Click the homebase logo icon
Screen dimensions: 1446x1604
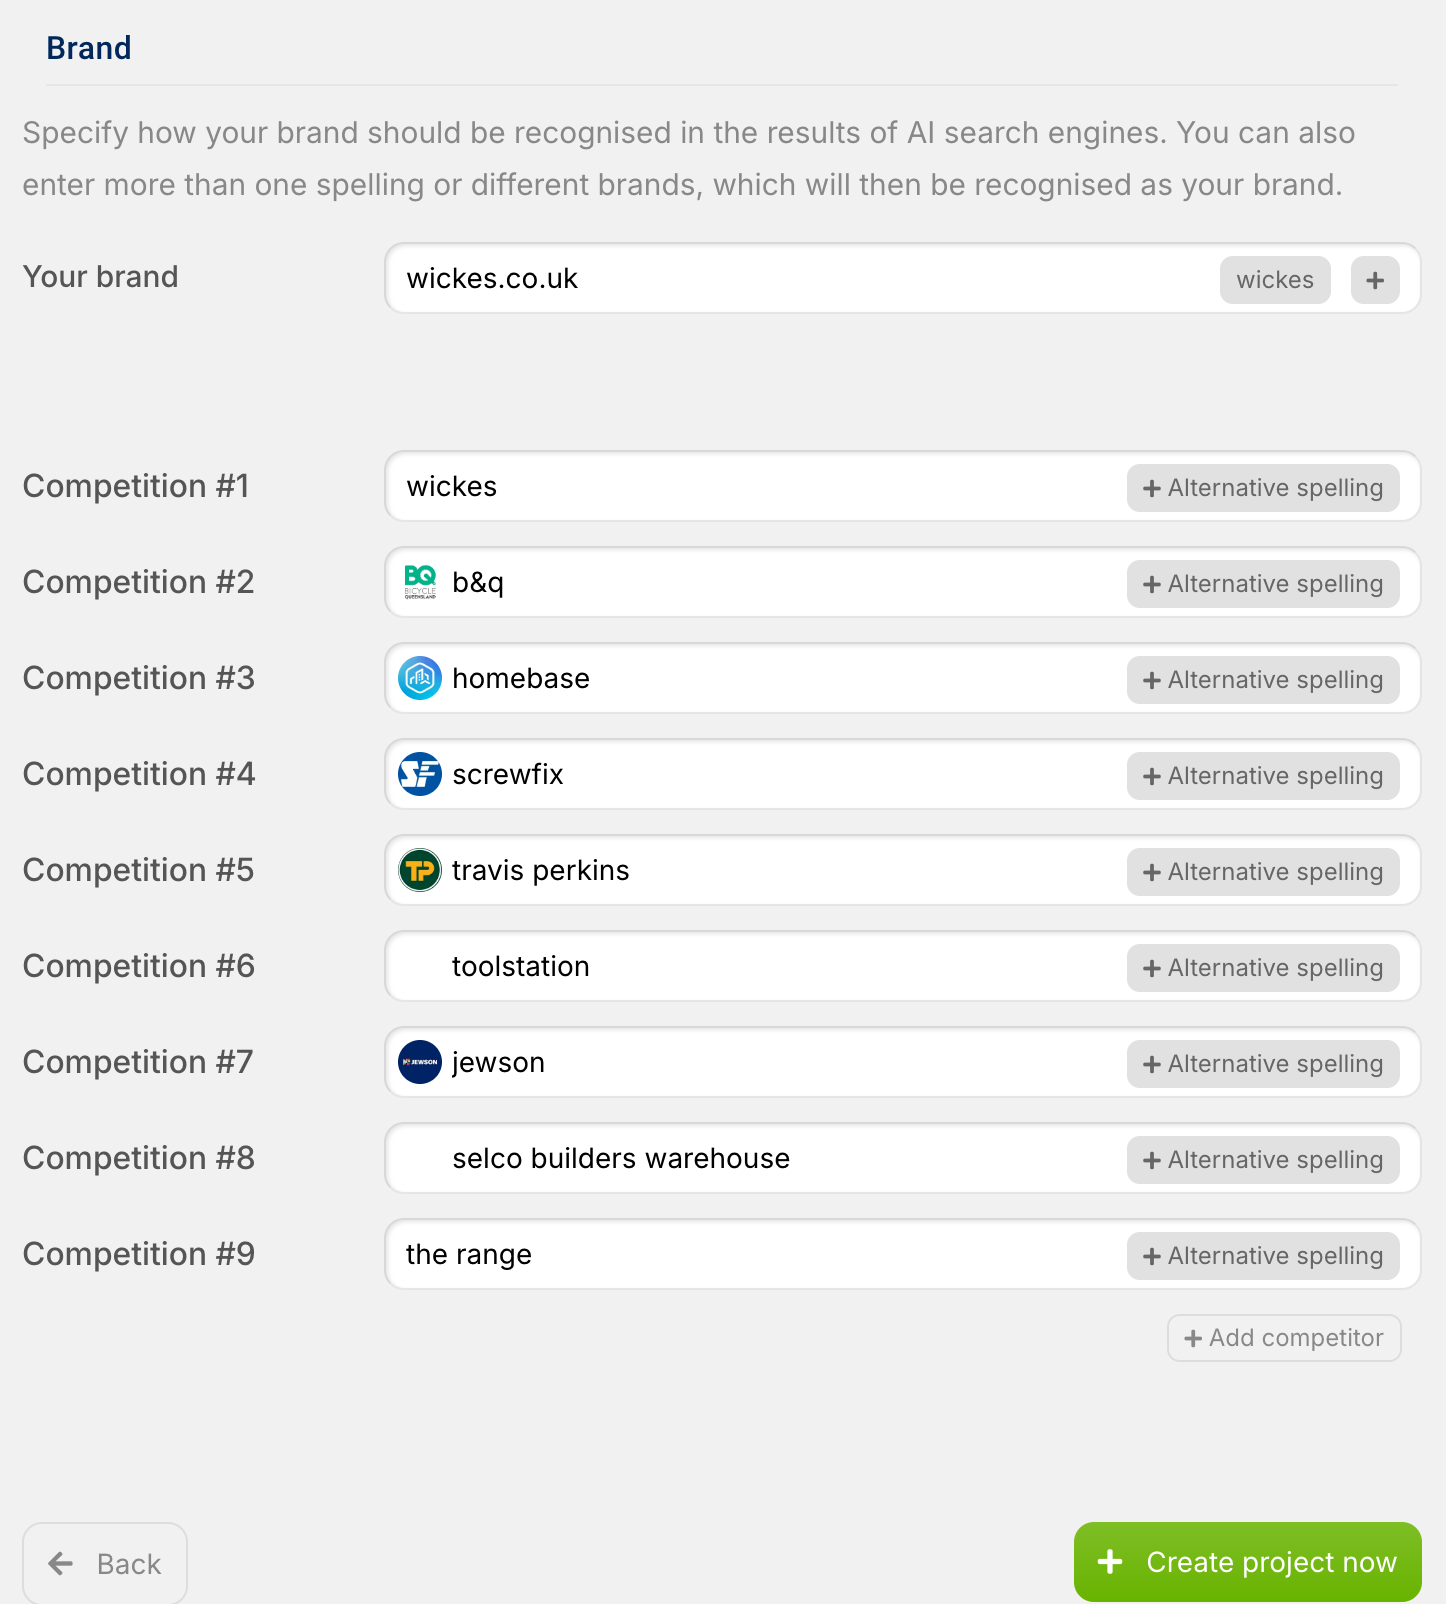420,678
